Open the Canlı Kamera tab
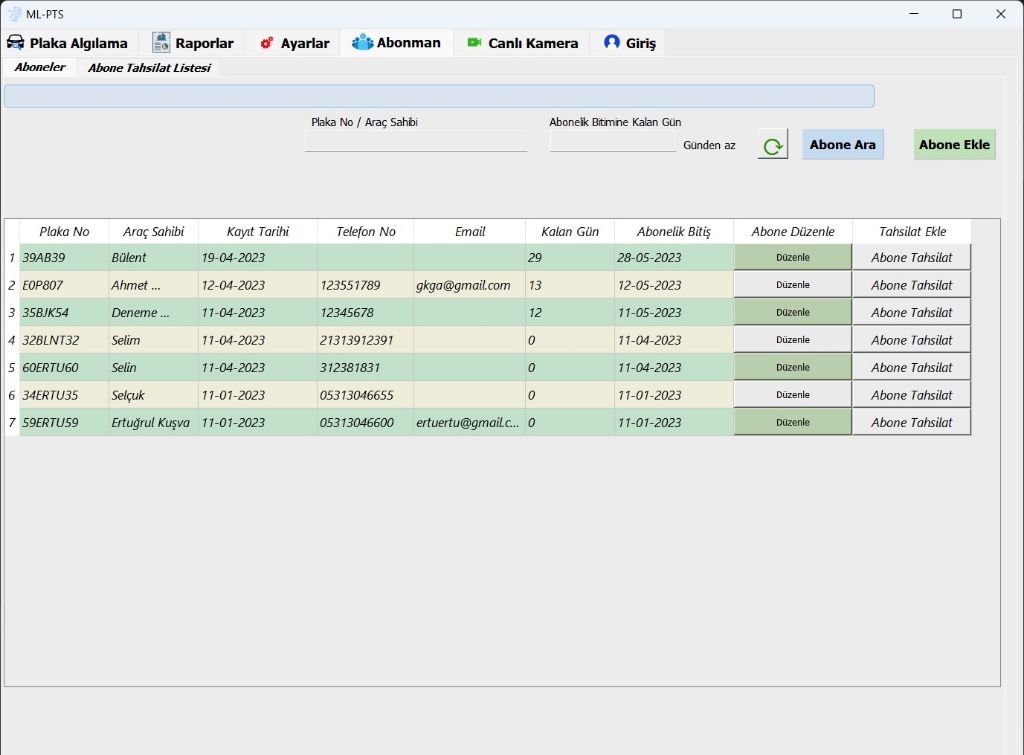1024x755 pixels. [x=522, y=43]
